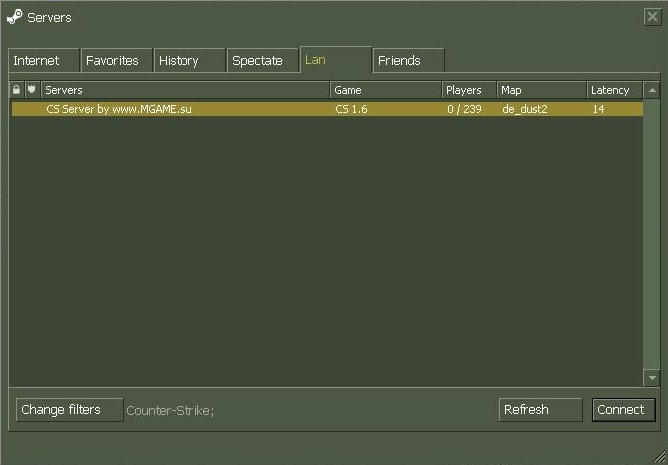The width and height of the screenshot is (668, 465).
Task: Sort list by Game column header
Action: coord(386,90)
